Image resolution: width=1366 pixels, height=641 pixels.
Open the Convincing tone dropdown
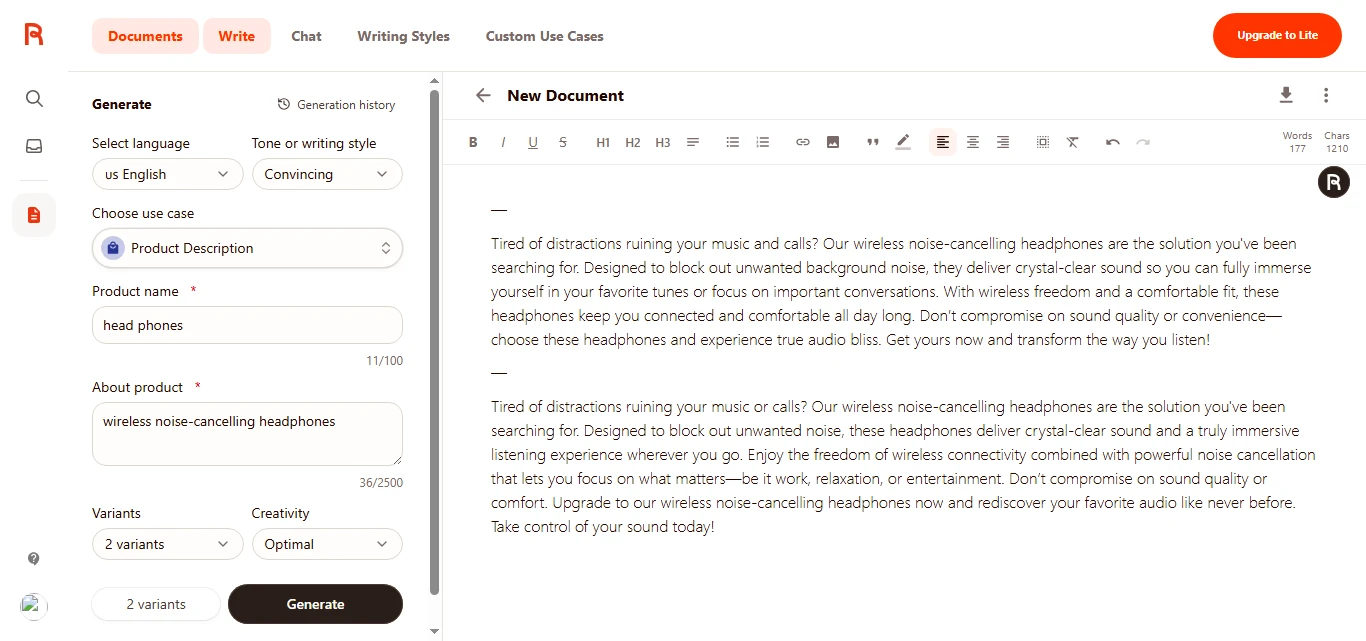click(x=327, y=174)
